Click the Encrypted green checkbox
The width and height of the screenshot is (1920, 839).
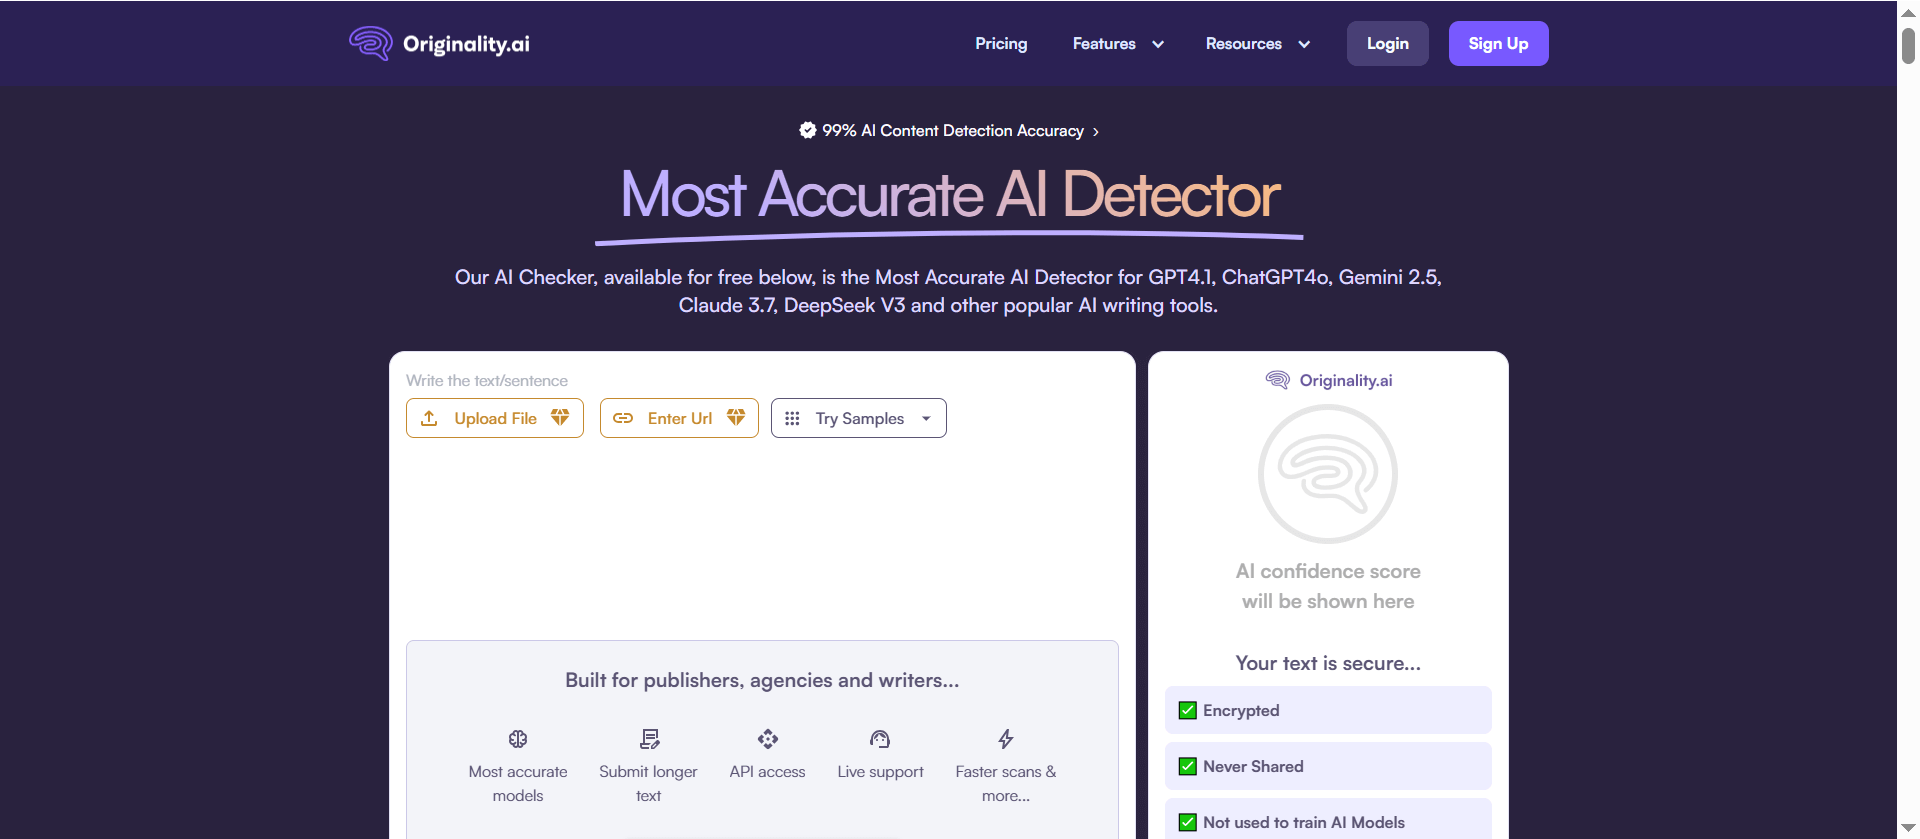click(1188, 710)
